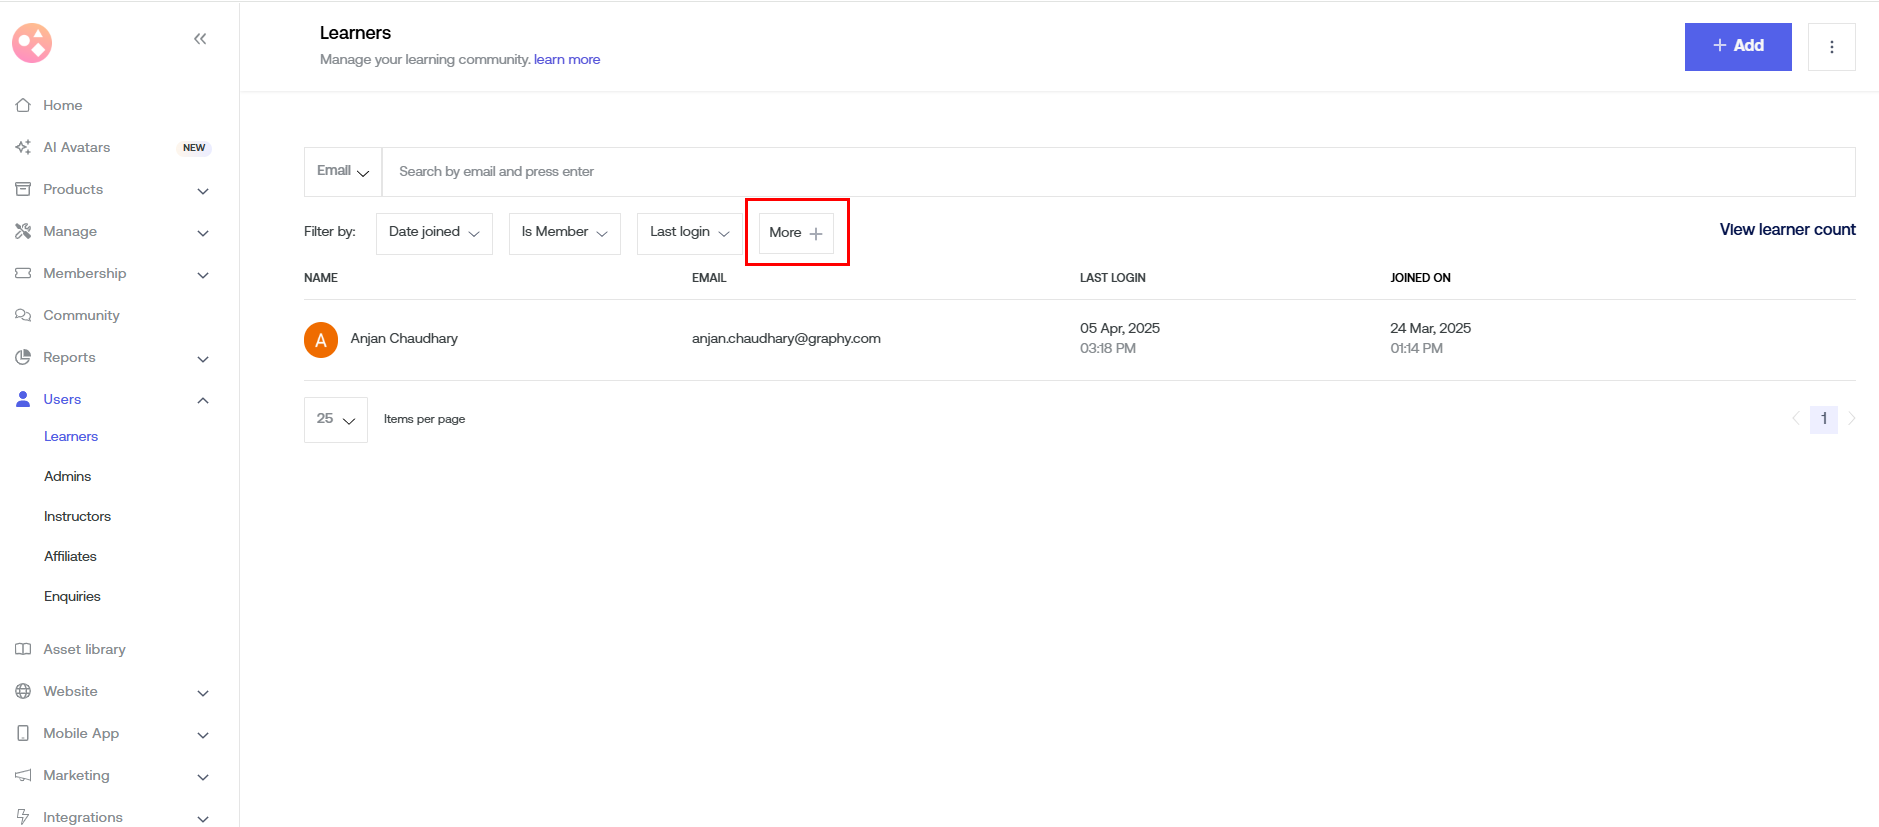Image resolution: width=1879 pixels, height=827 pixels.
Task: Open the Asset library book icon
Action: (x=23, y=649)
